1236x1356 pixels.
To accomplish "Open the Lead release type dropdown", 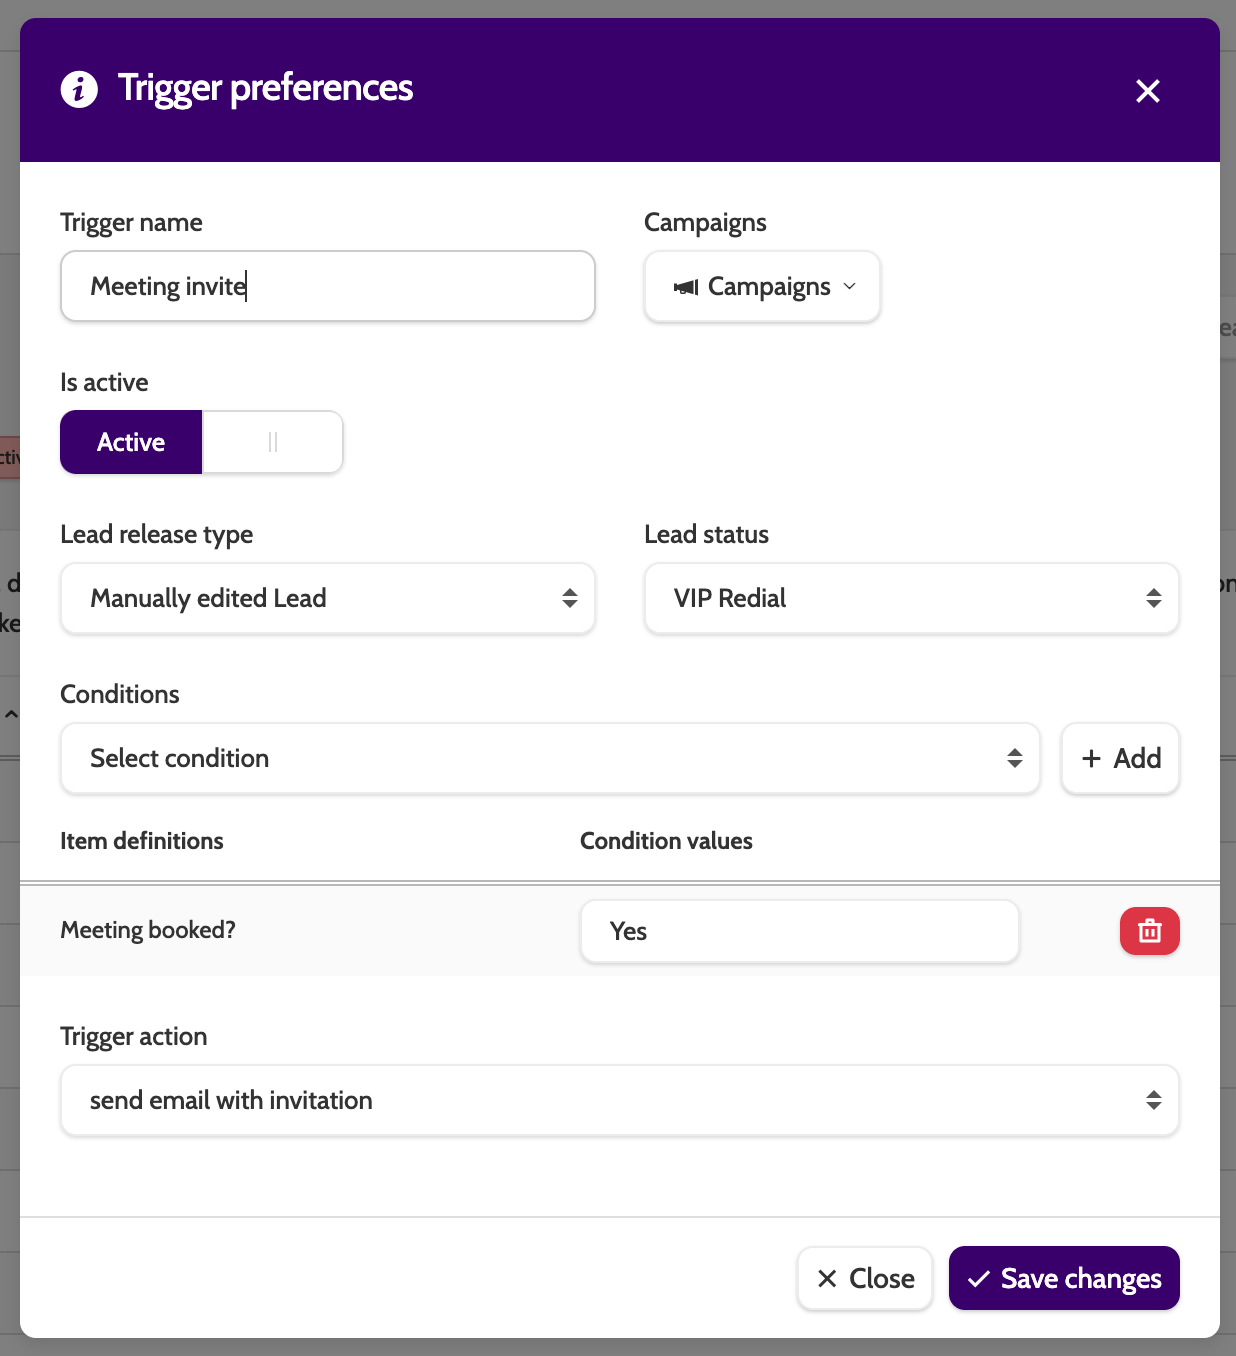I will 328,598.
